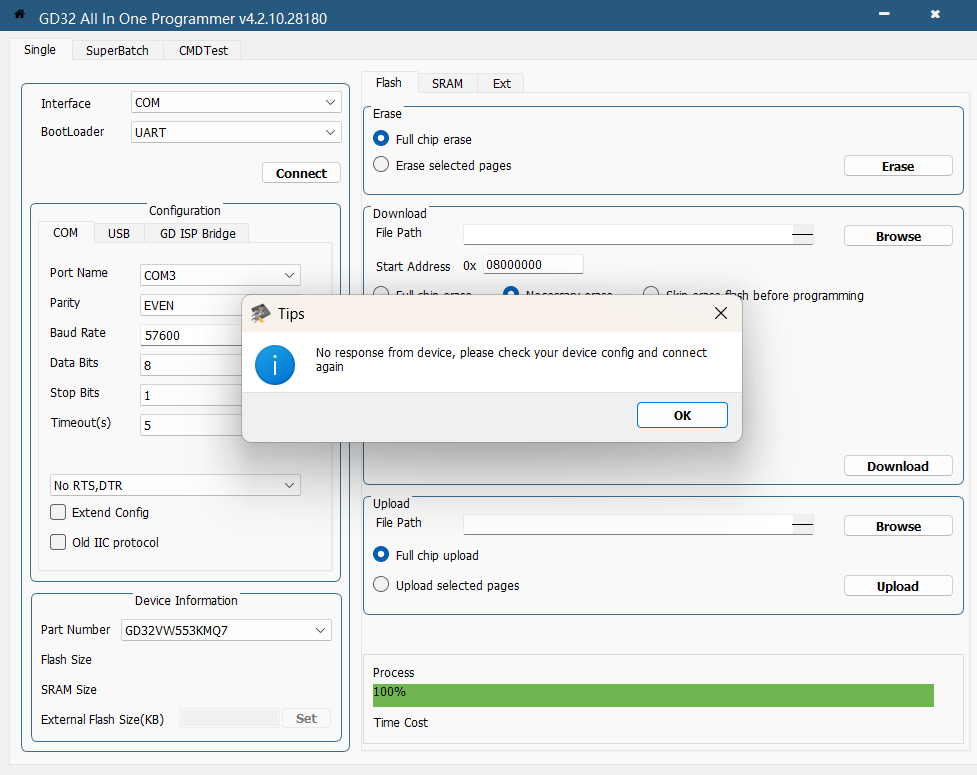The height and width of the screenshot is (775, 977).
Task: Click the blue info icon in dialog
Action: pos(274,365)
